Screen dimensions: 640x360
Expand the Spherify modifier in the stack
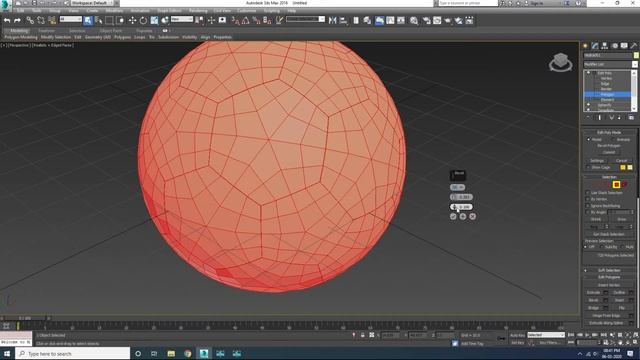coord(589,105)
